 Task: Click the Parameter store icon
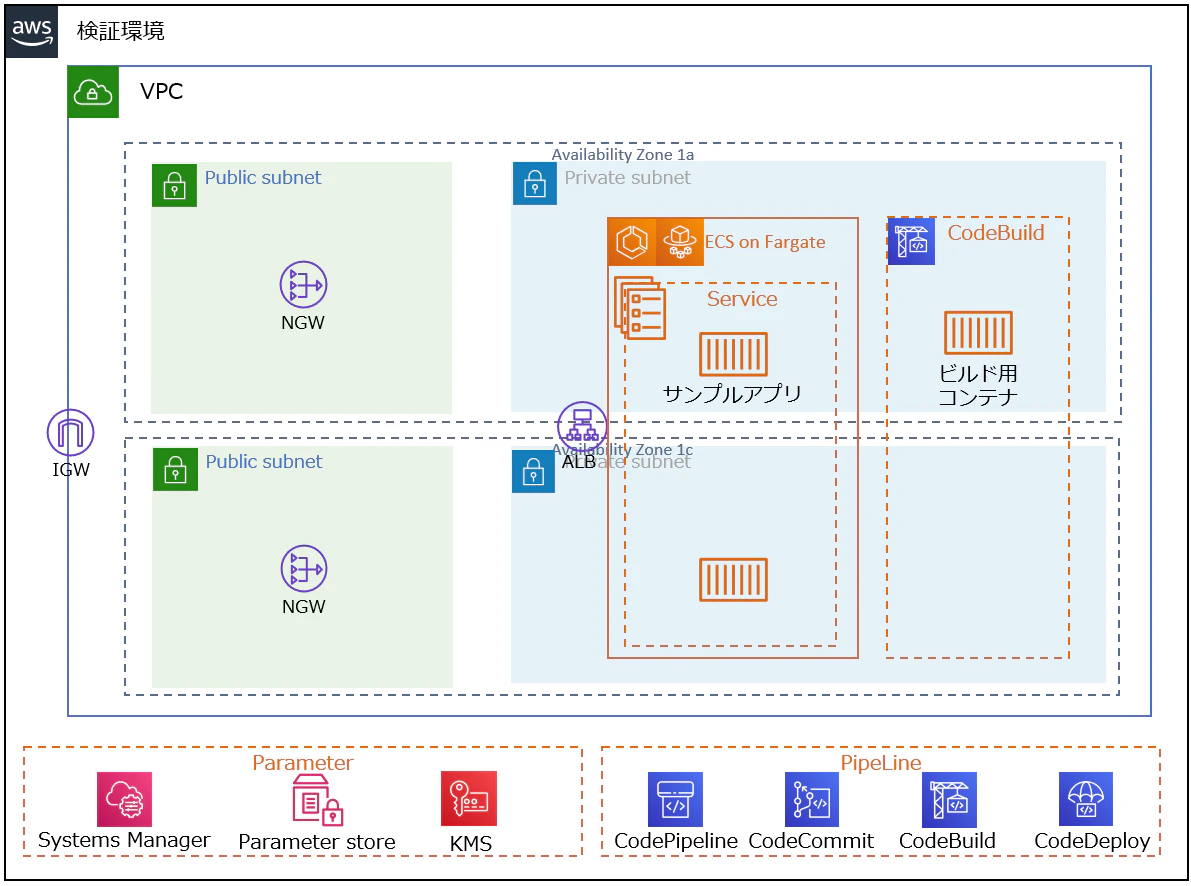(317, 800)
